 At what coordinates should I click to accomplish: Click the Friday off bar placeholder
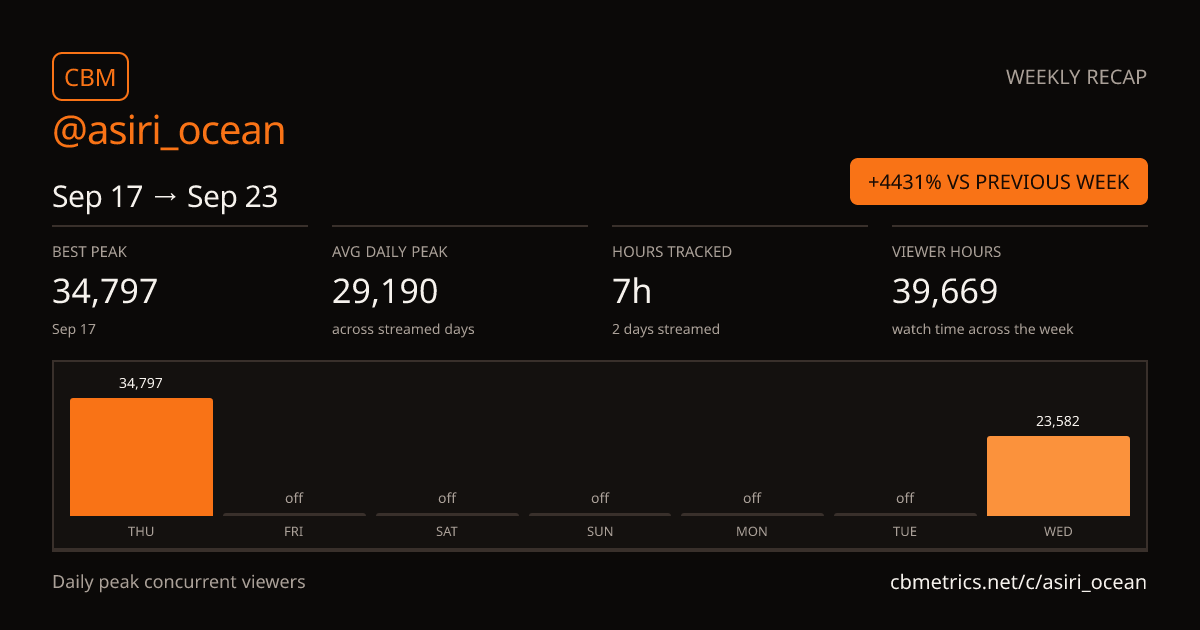click(x=294, y=514)
